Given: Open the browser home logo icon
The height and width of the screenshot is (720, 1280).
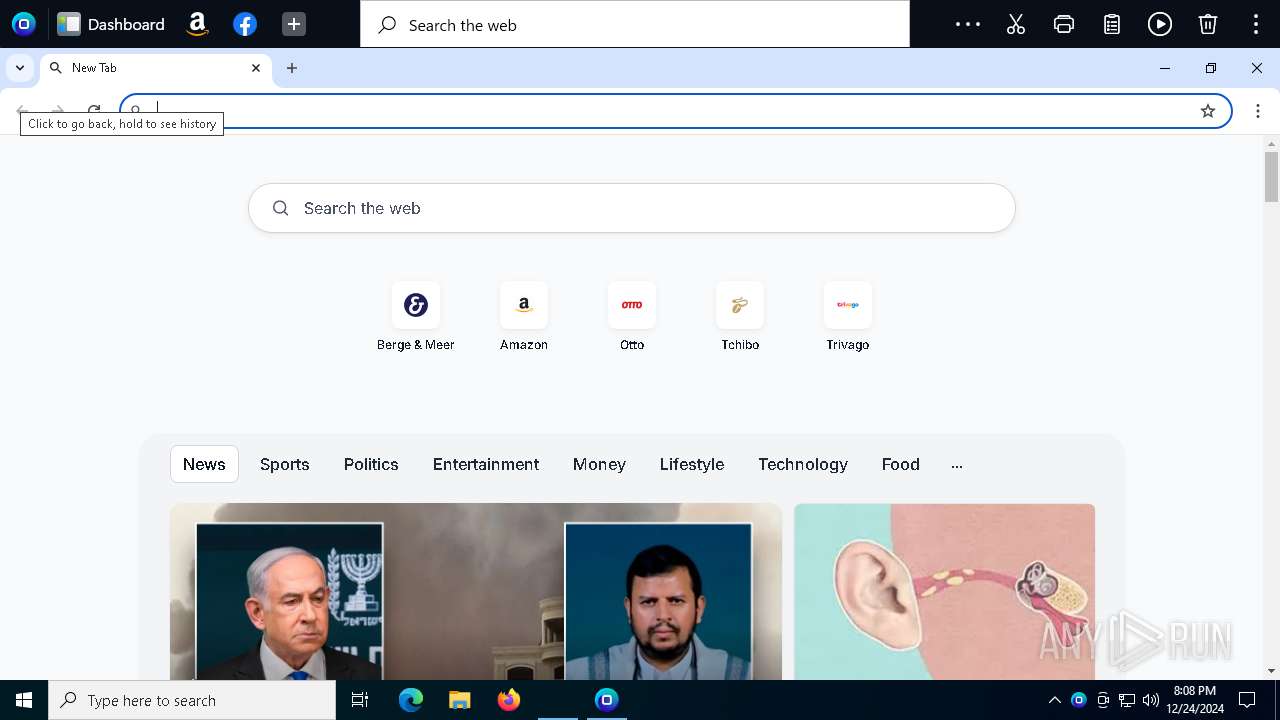Looking at the screenshot, I should click(23, 24).
